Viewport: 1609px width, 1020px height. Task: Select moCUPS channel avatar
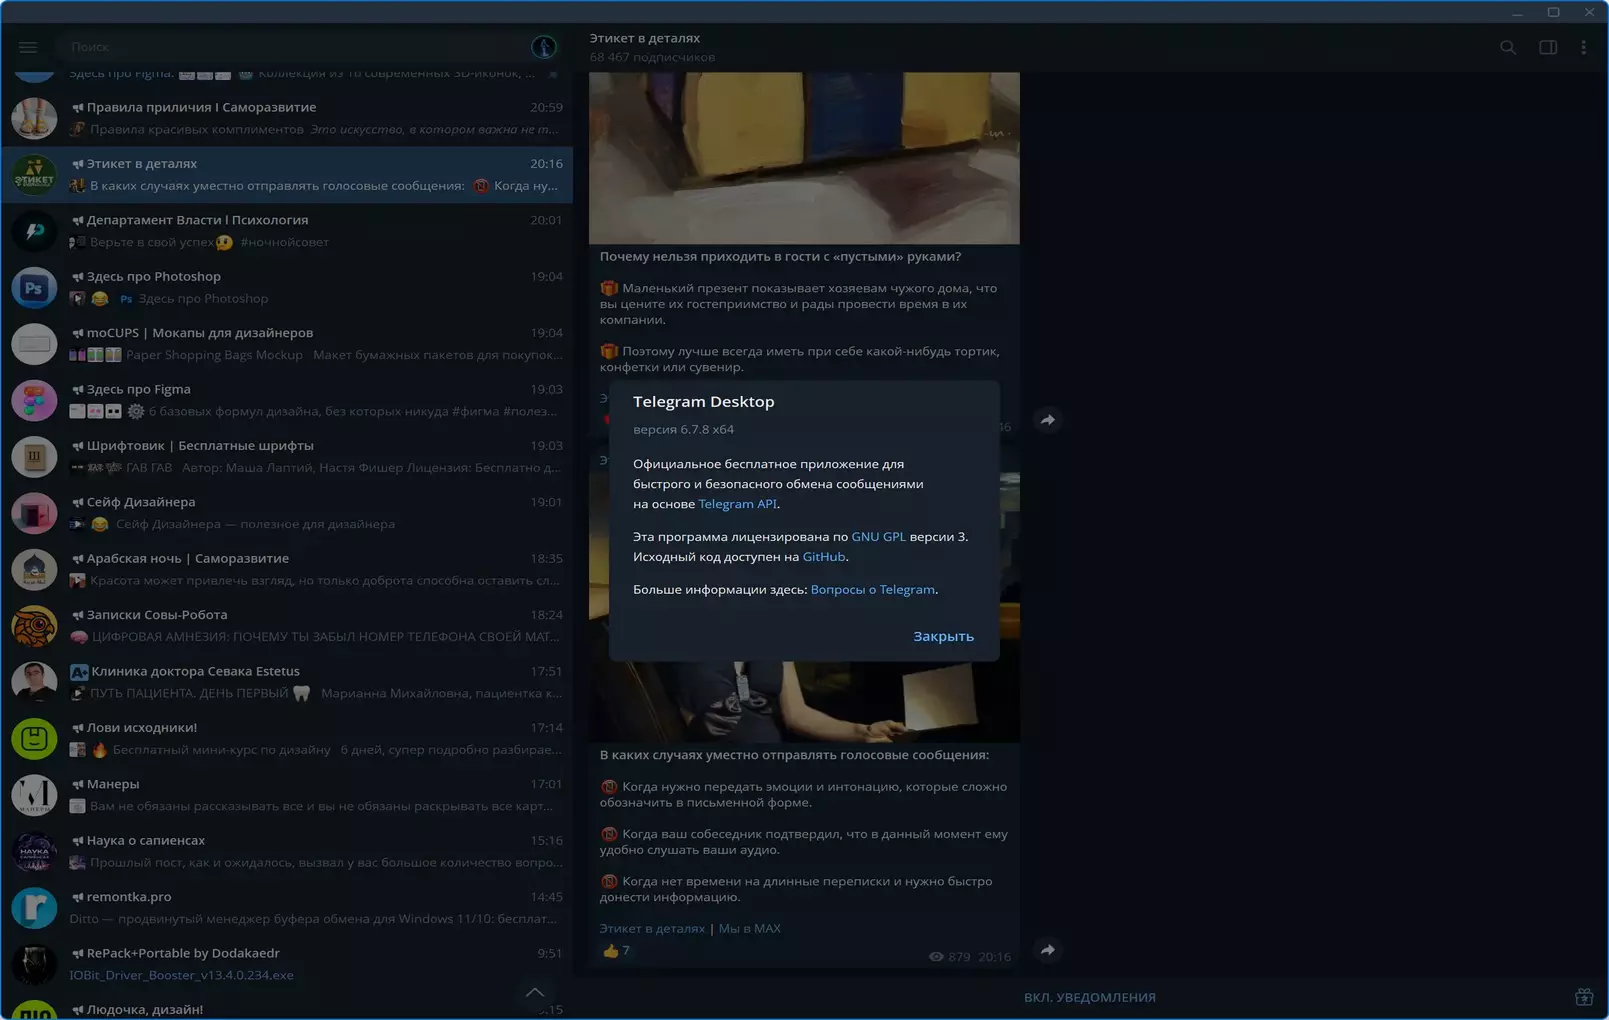34,344
